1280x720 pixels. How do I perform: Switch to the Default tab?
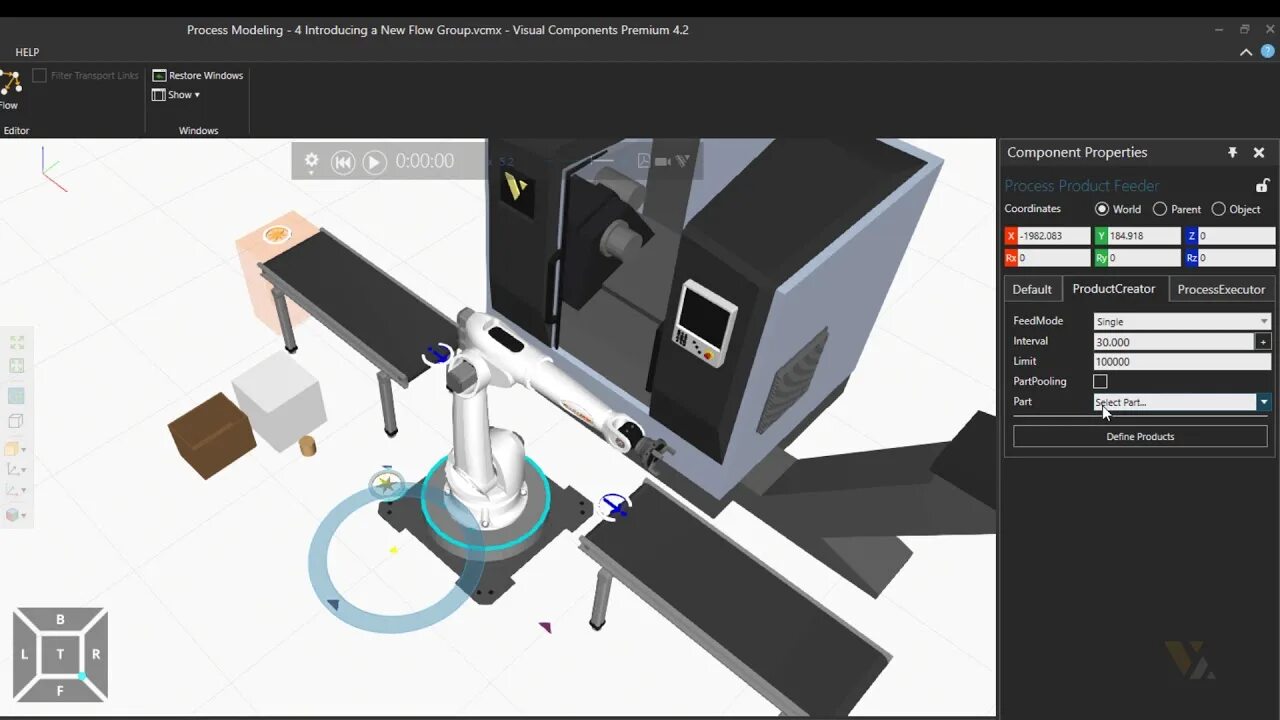(1032, 289)
